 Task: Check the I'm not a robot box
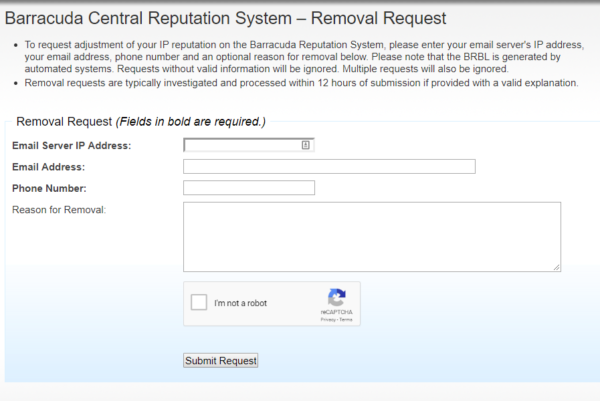199,302
